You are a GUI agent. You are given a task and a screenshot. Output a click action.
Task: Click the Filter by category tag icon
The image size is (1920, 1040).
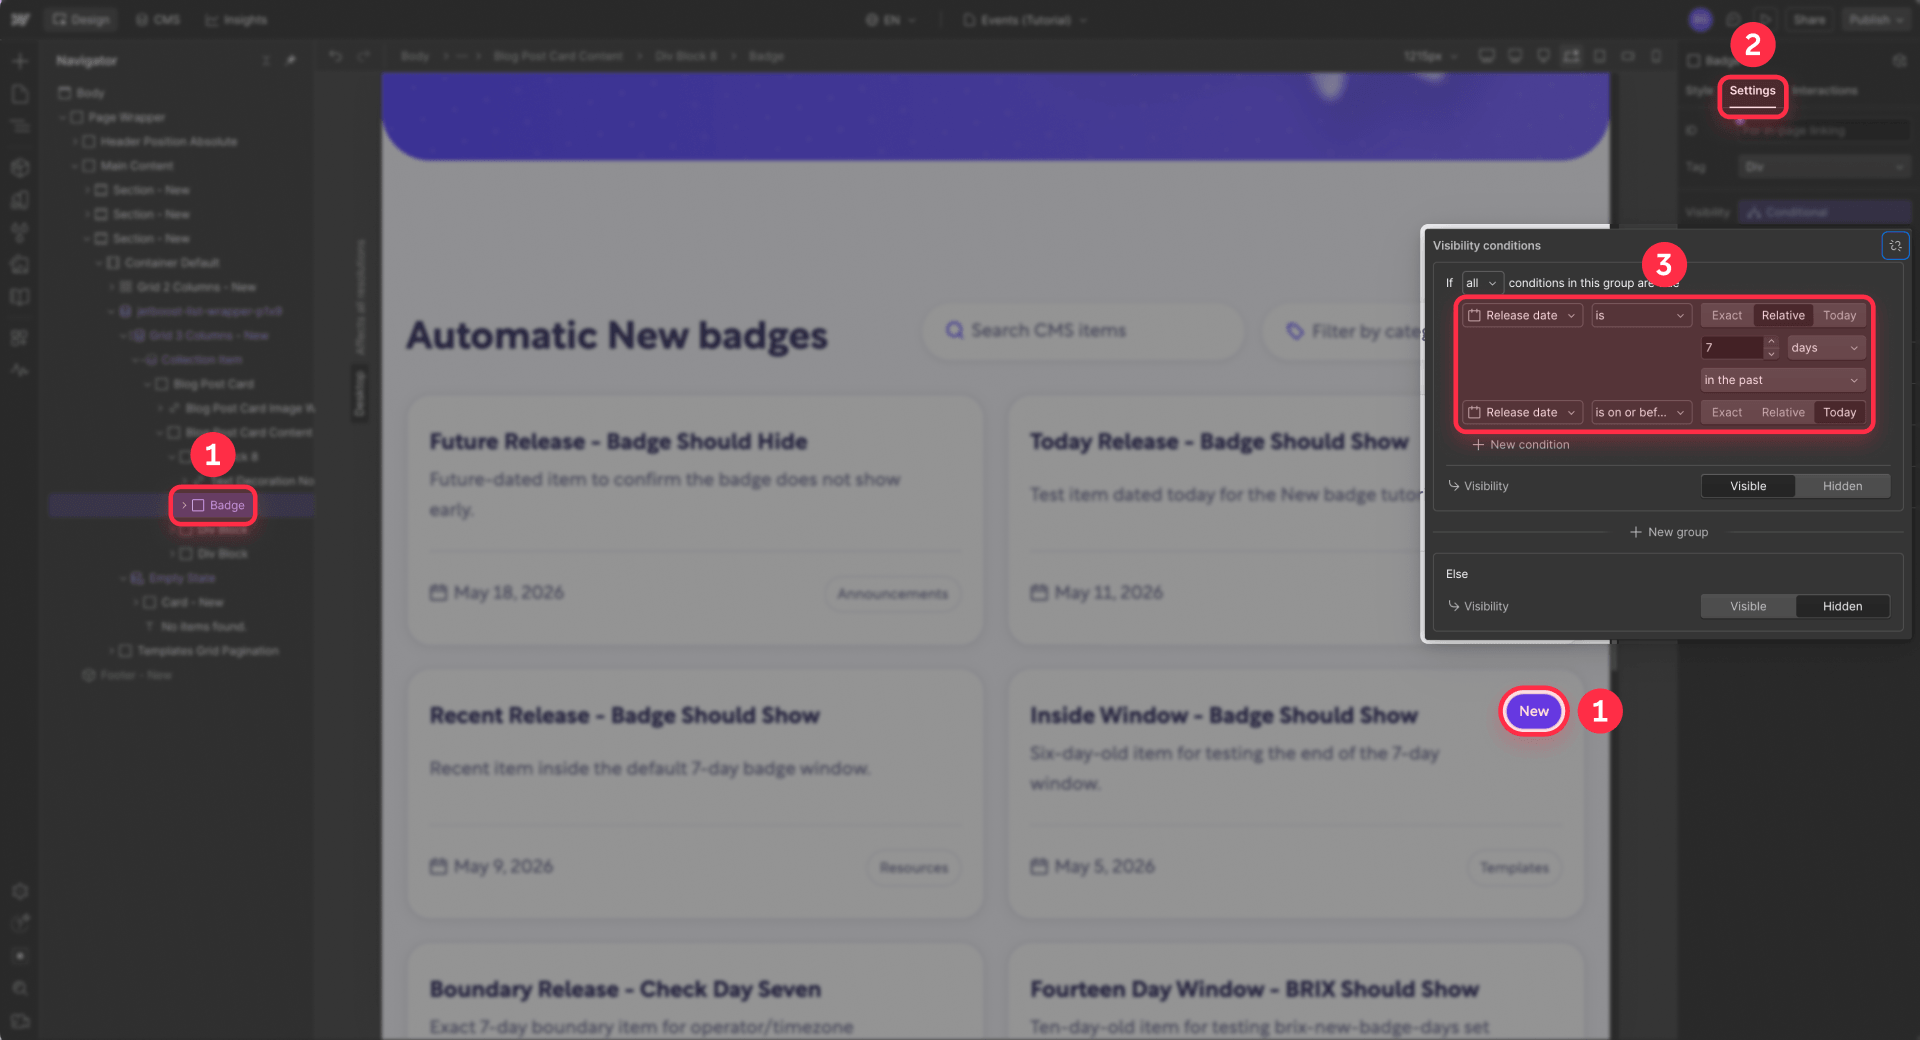click(x=1295, y=331)
